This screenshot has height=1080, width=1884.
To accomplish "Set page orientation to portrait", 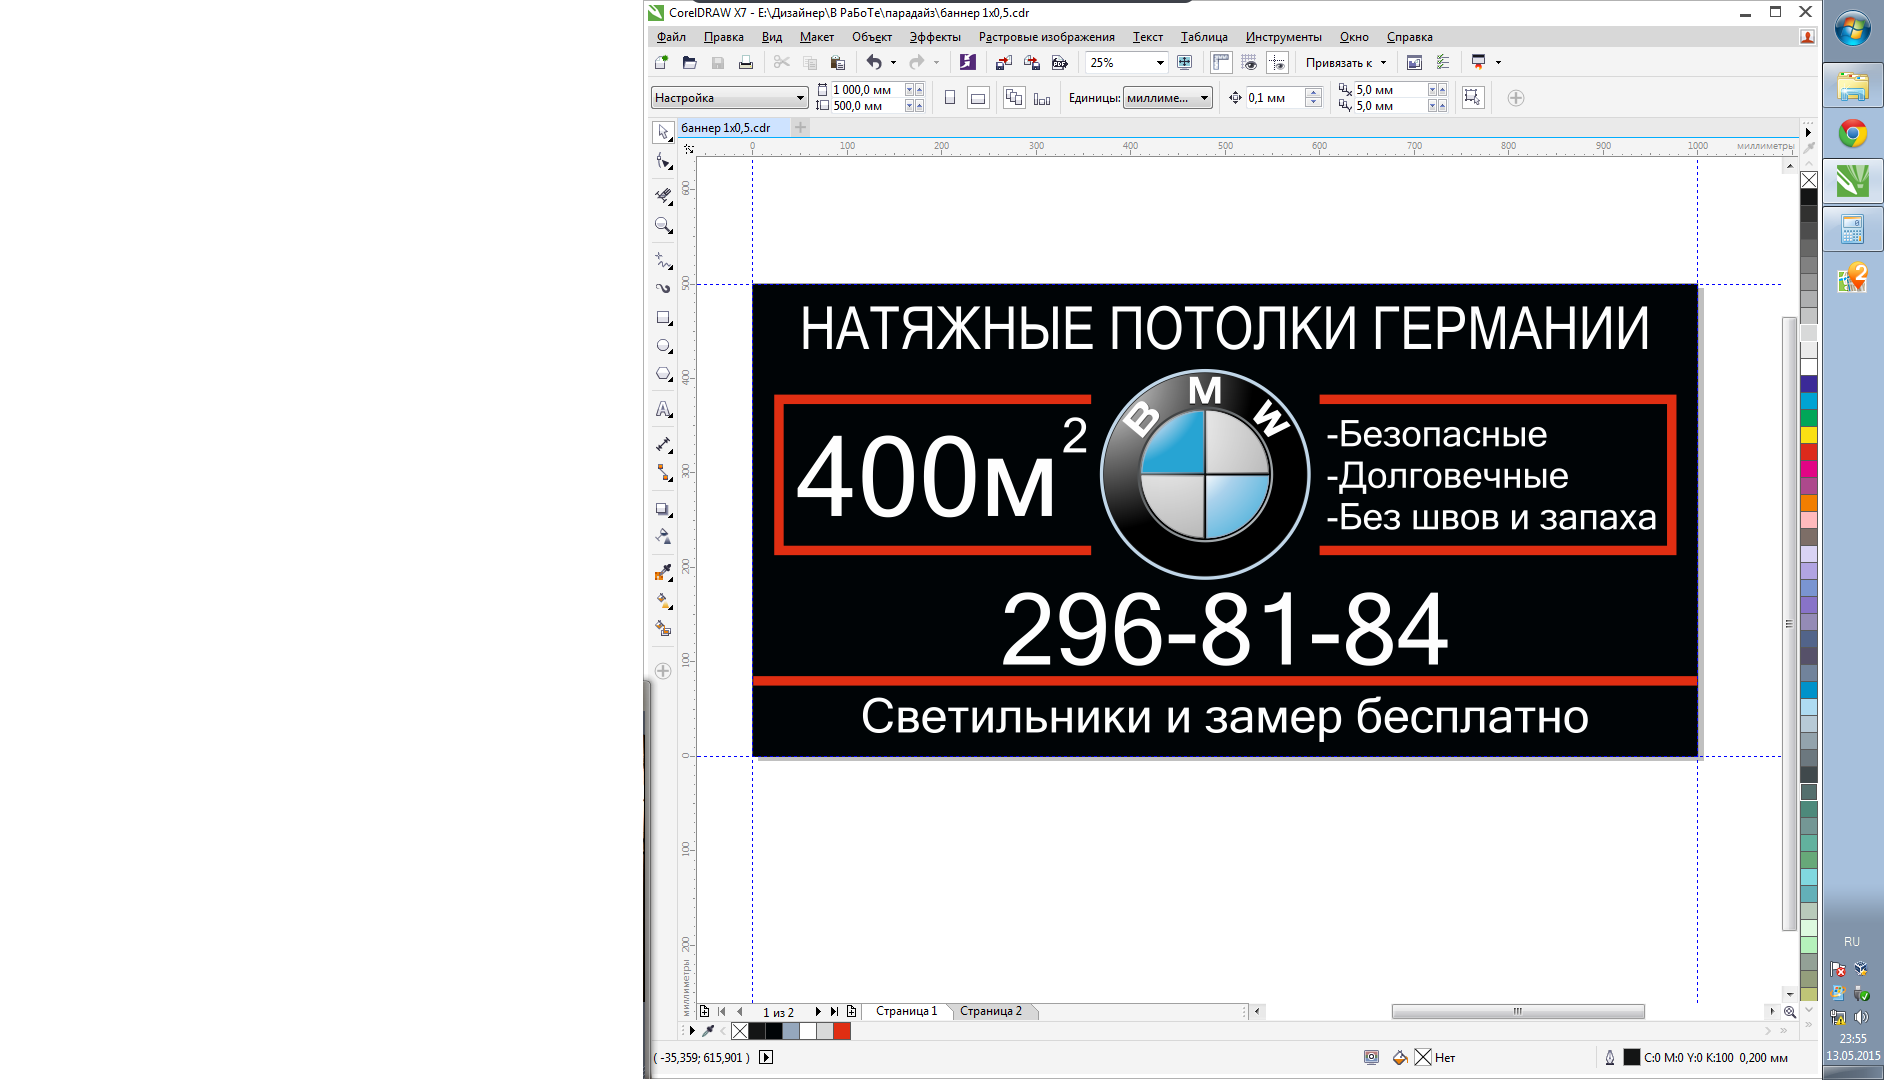I will coord(950,97).
